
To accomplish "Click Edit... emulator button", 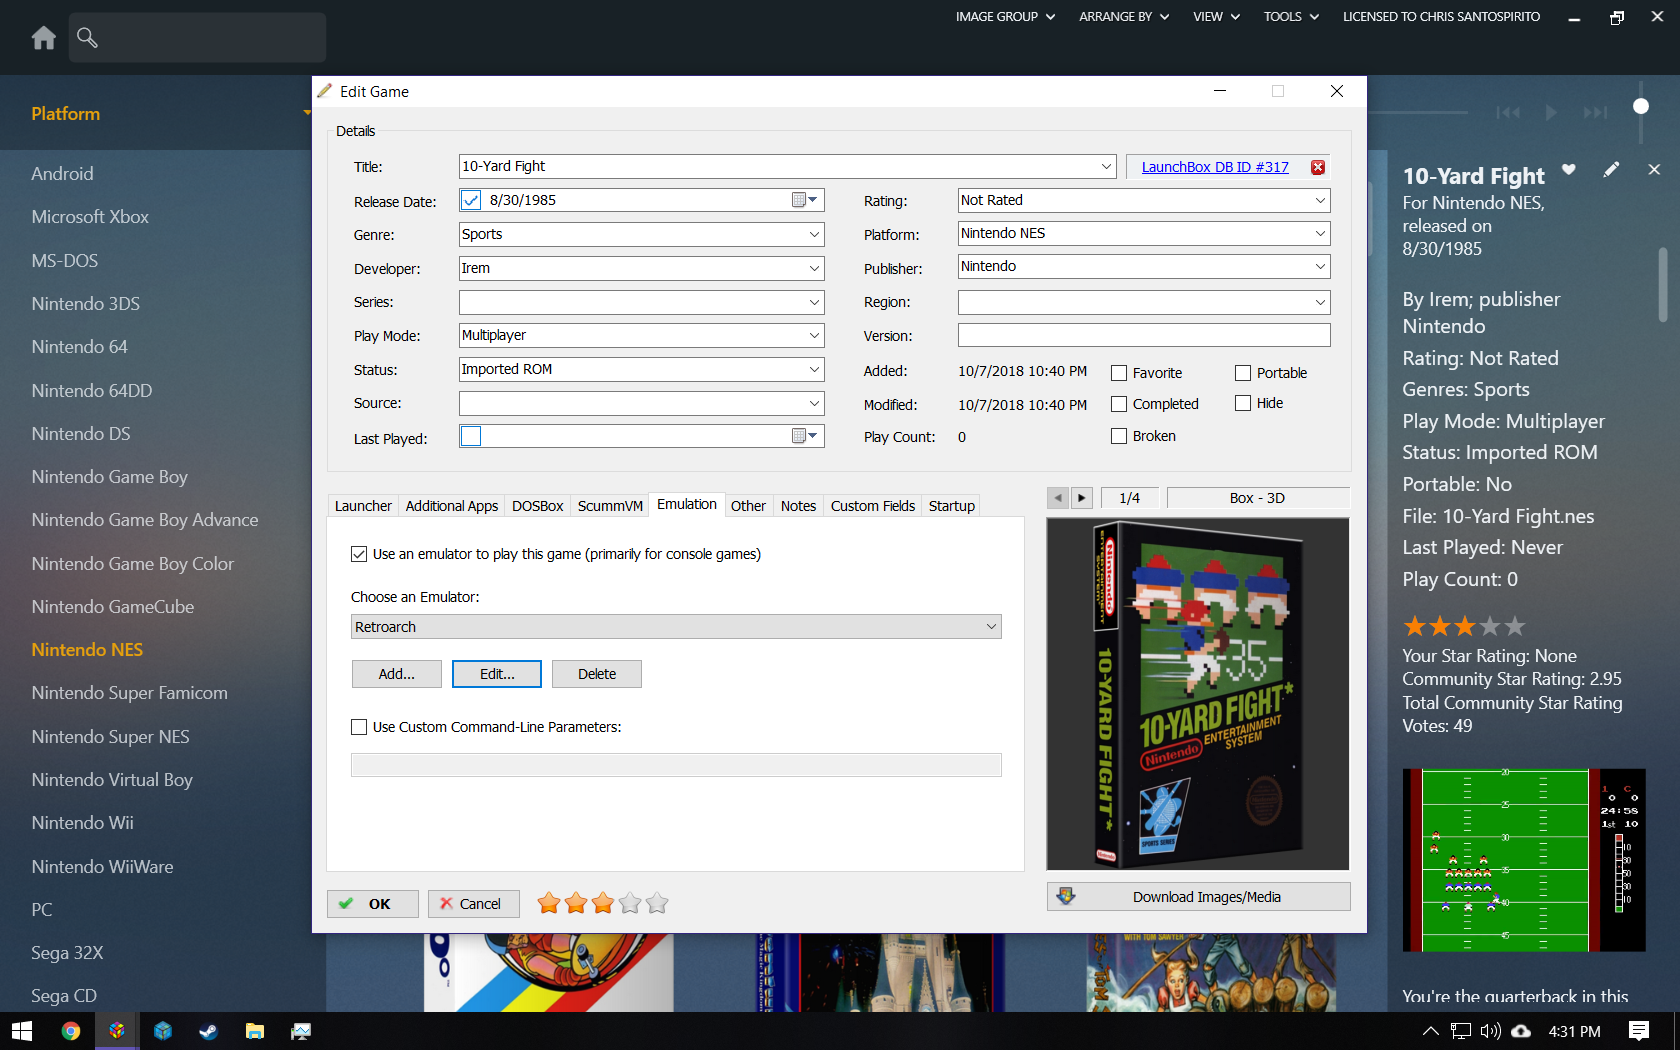I will point(497,674).
